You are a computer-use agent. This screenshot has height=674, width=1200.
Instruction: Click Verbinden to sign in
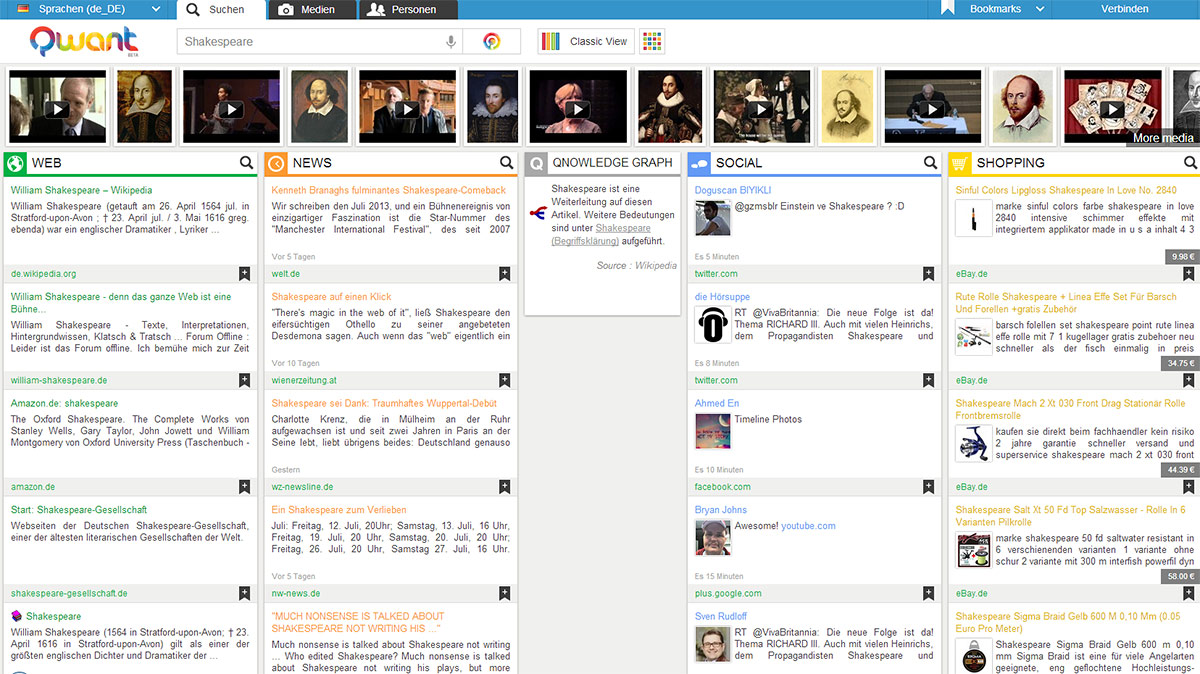point(1125,9)
